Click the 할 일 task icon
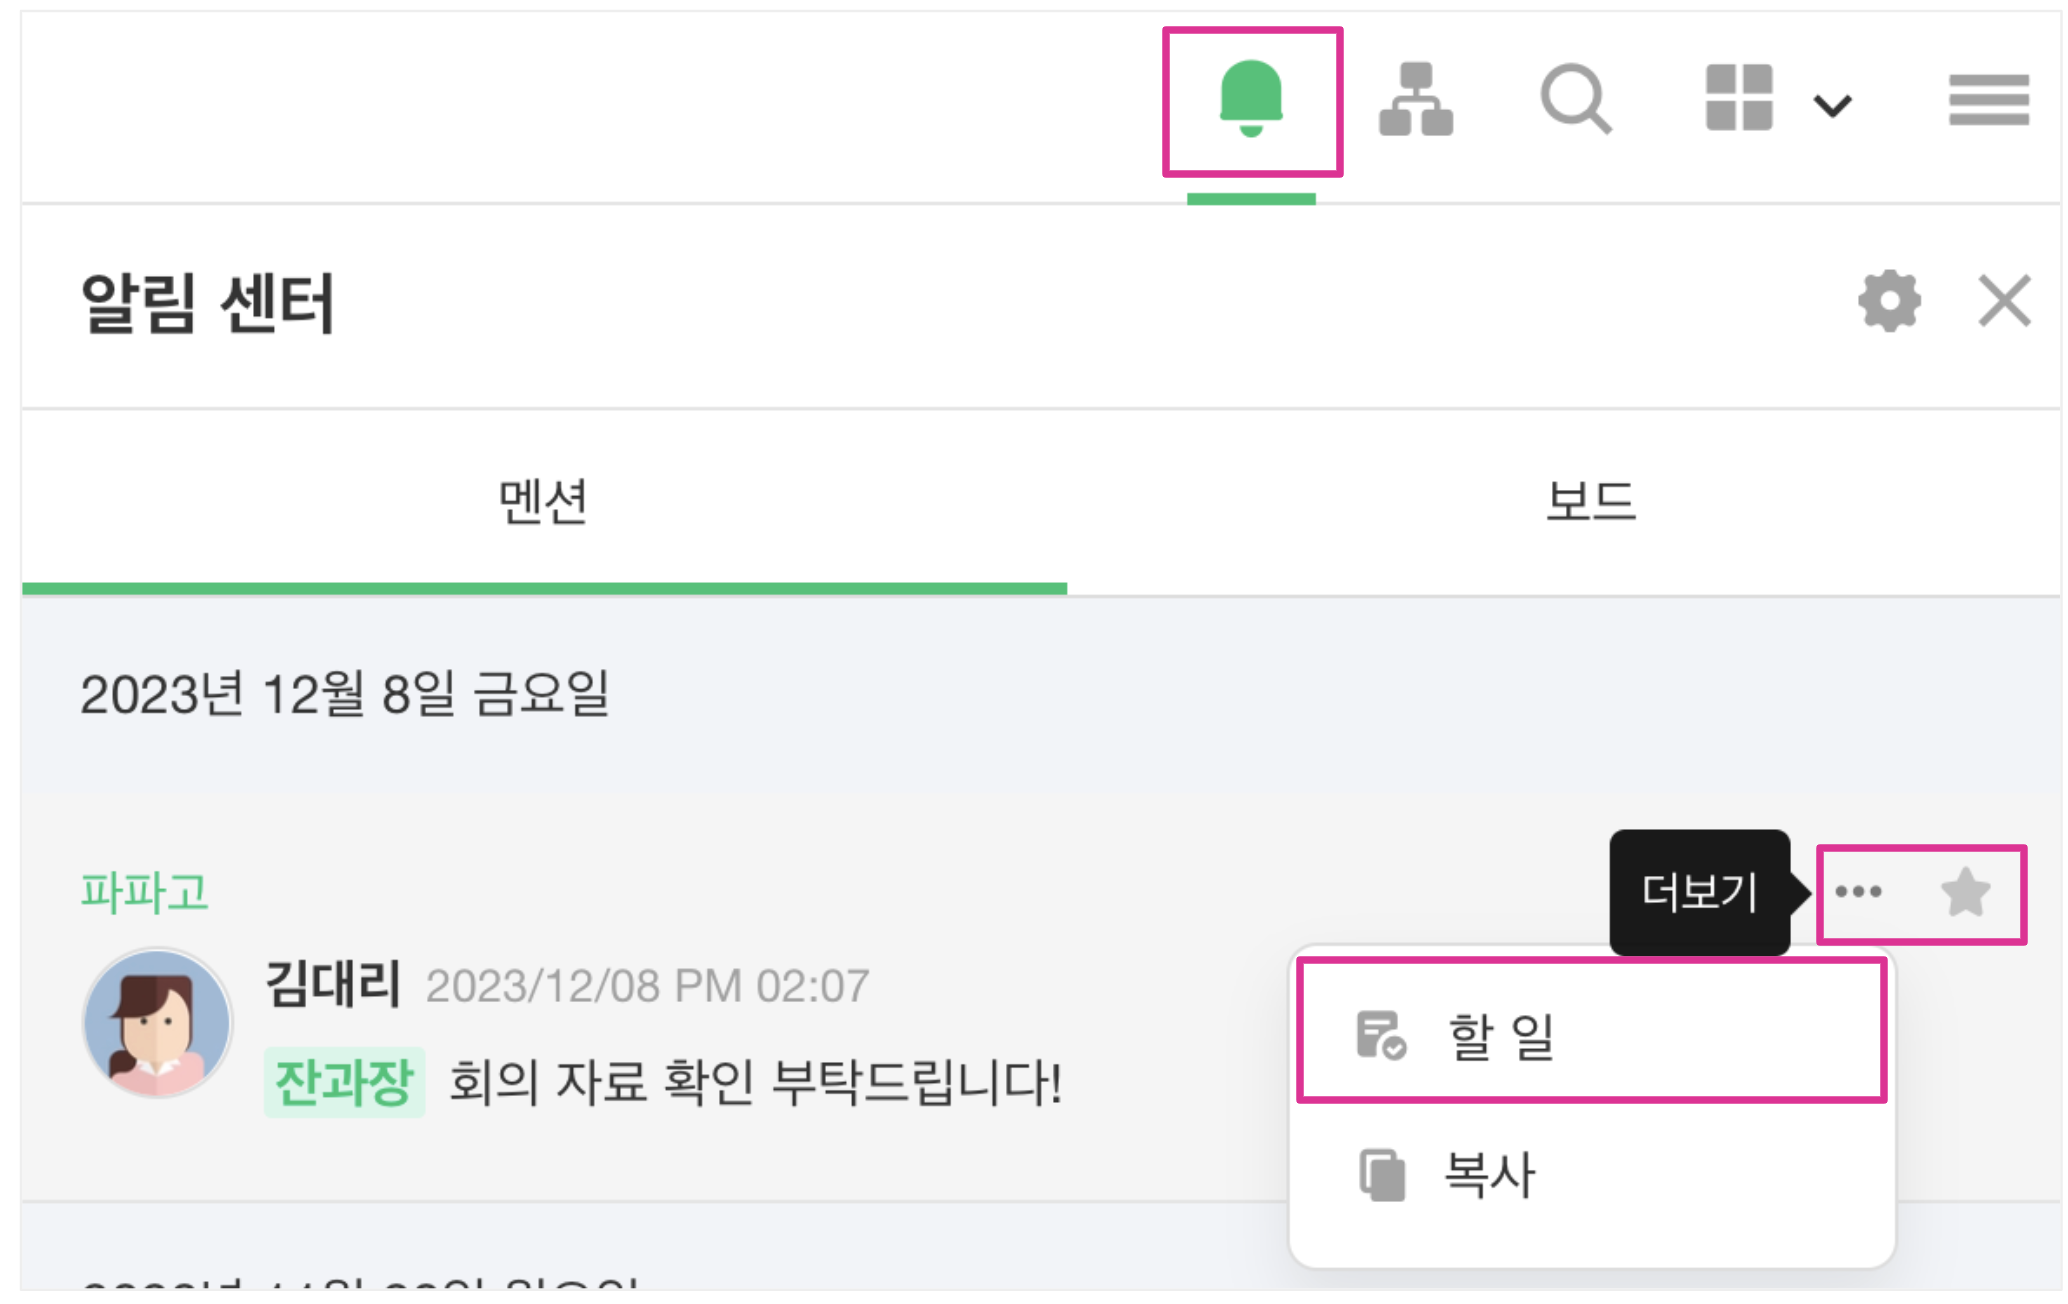The image size is (2068, 1304). pyautogui.click(x=1381, y=1035)
